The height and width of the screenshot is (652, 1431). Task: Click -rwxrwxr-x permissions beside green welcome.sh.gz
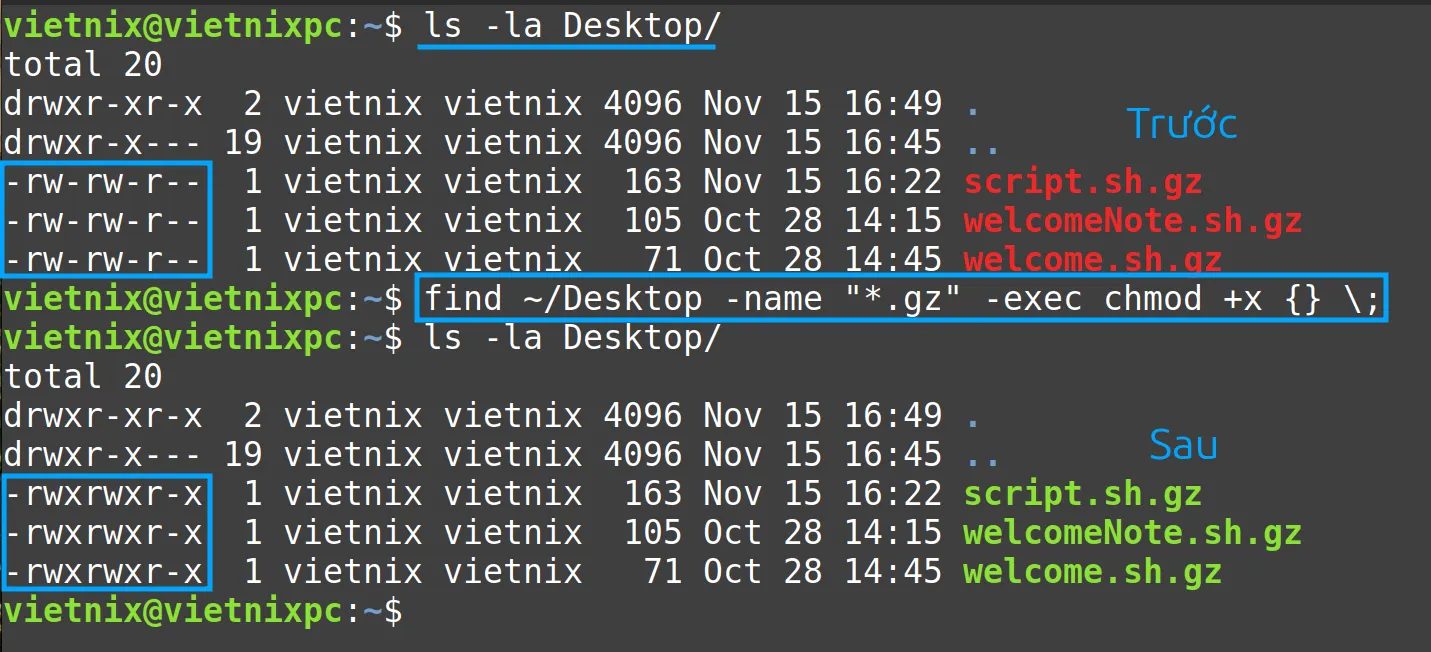point(108,572)
